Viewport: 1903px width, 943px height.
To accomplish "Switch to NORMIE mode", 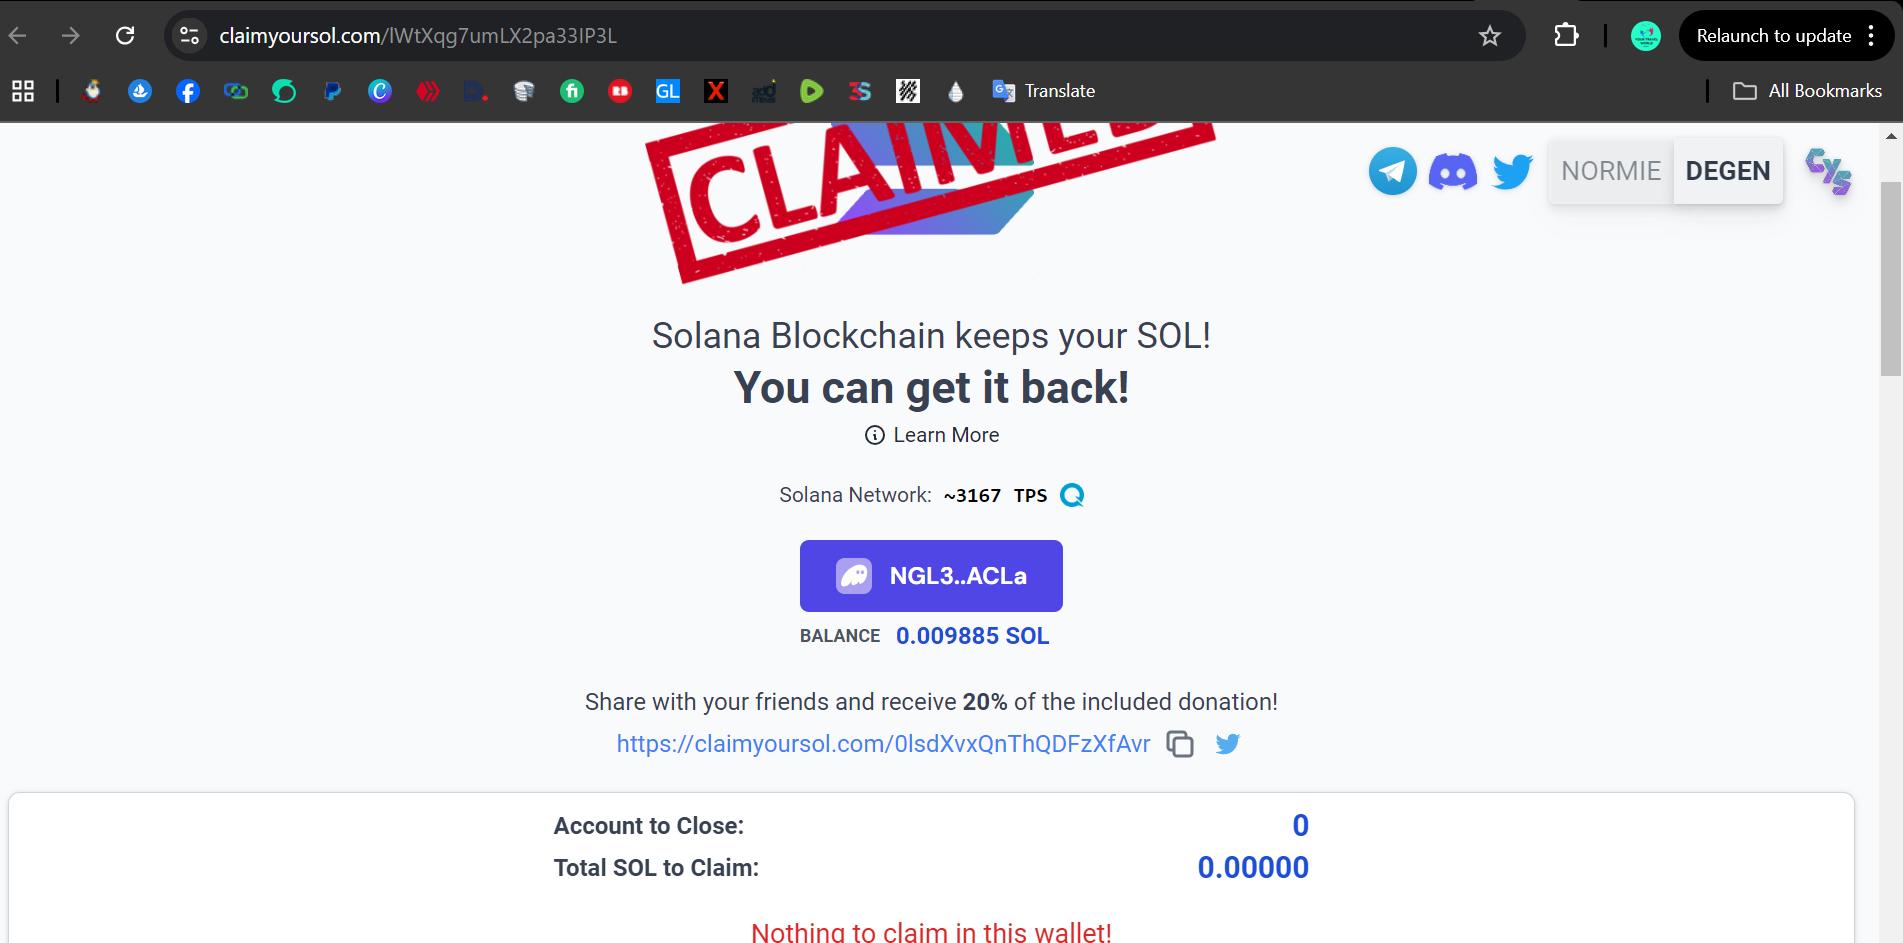I will 1611,171.
